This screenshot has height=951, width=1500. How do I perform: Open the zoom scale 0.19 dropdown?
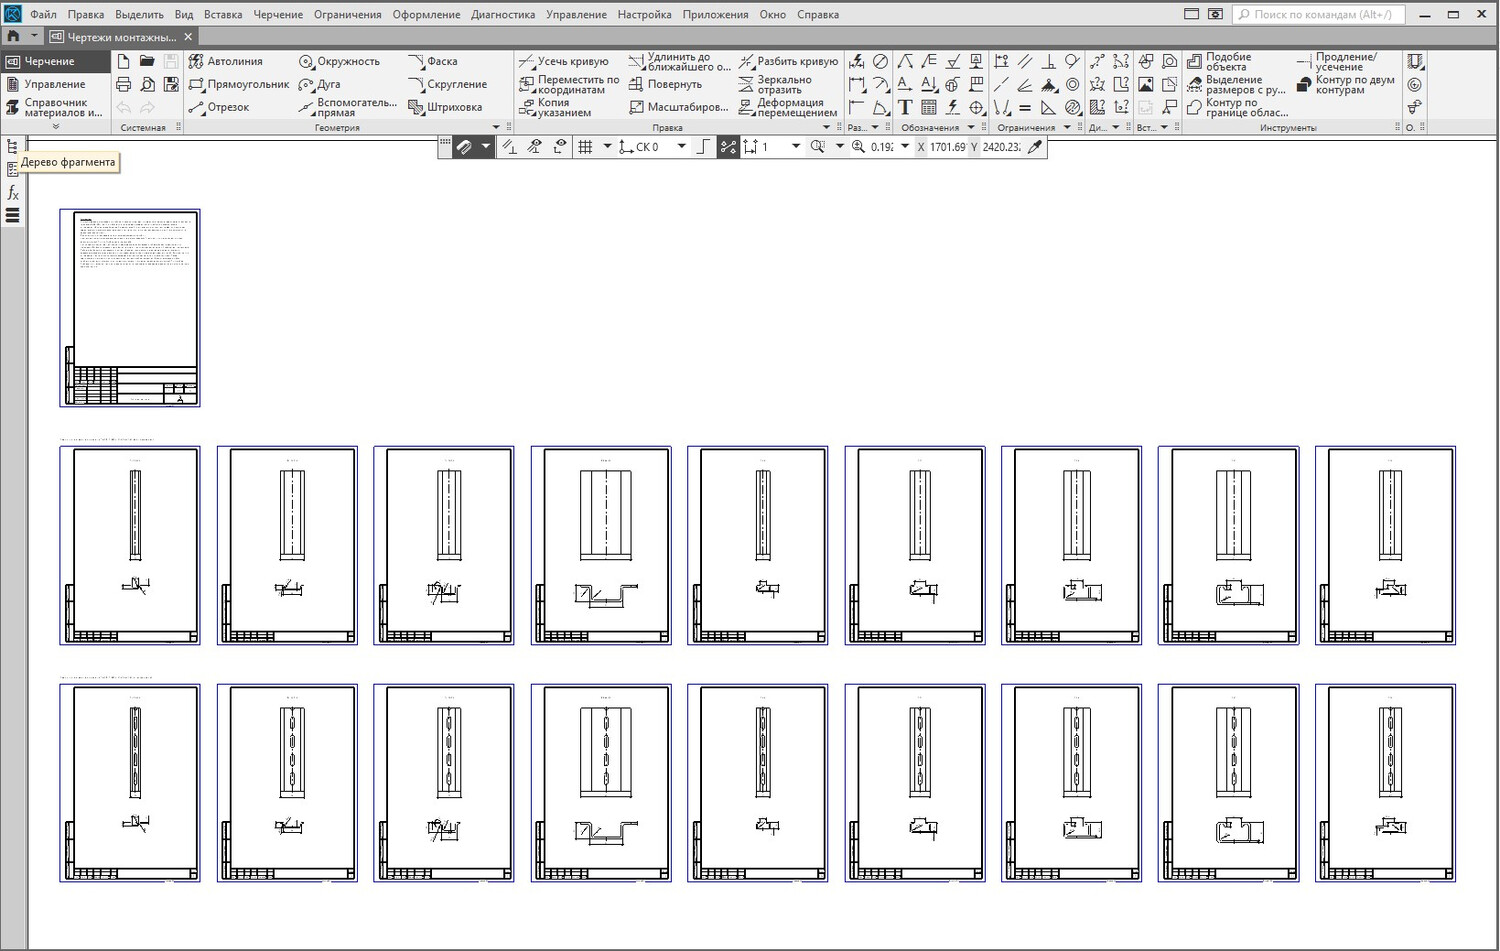click(905, 147)
